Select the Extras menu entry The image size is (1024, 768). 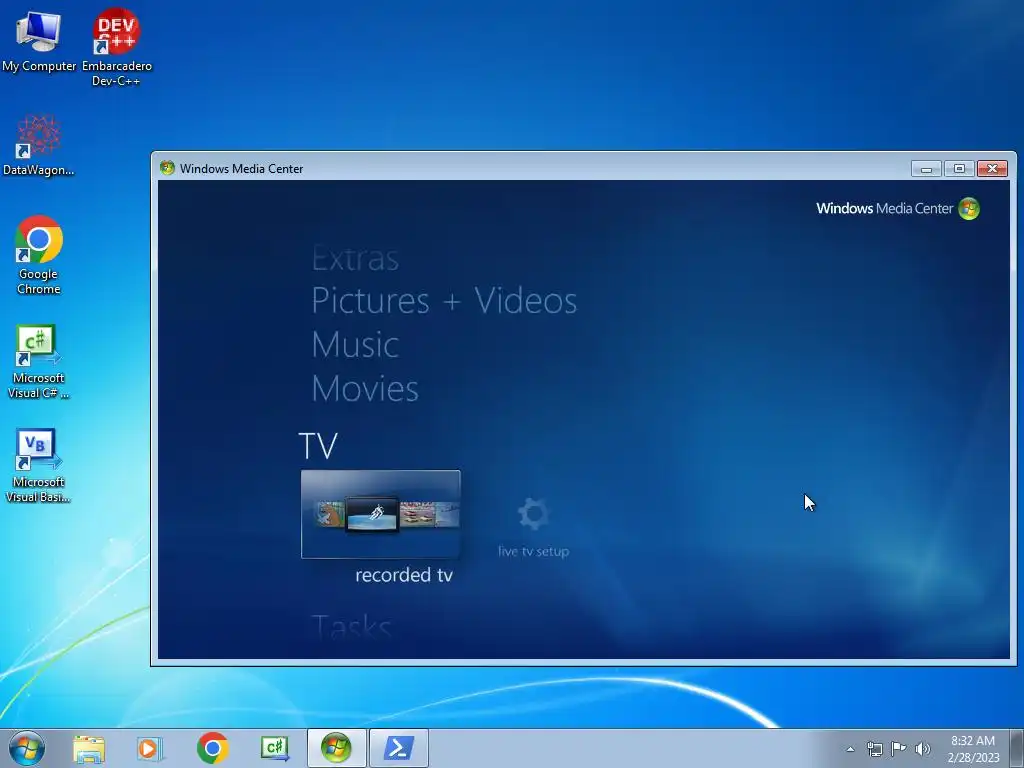point(355,259)
